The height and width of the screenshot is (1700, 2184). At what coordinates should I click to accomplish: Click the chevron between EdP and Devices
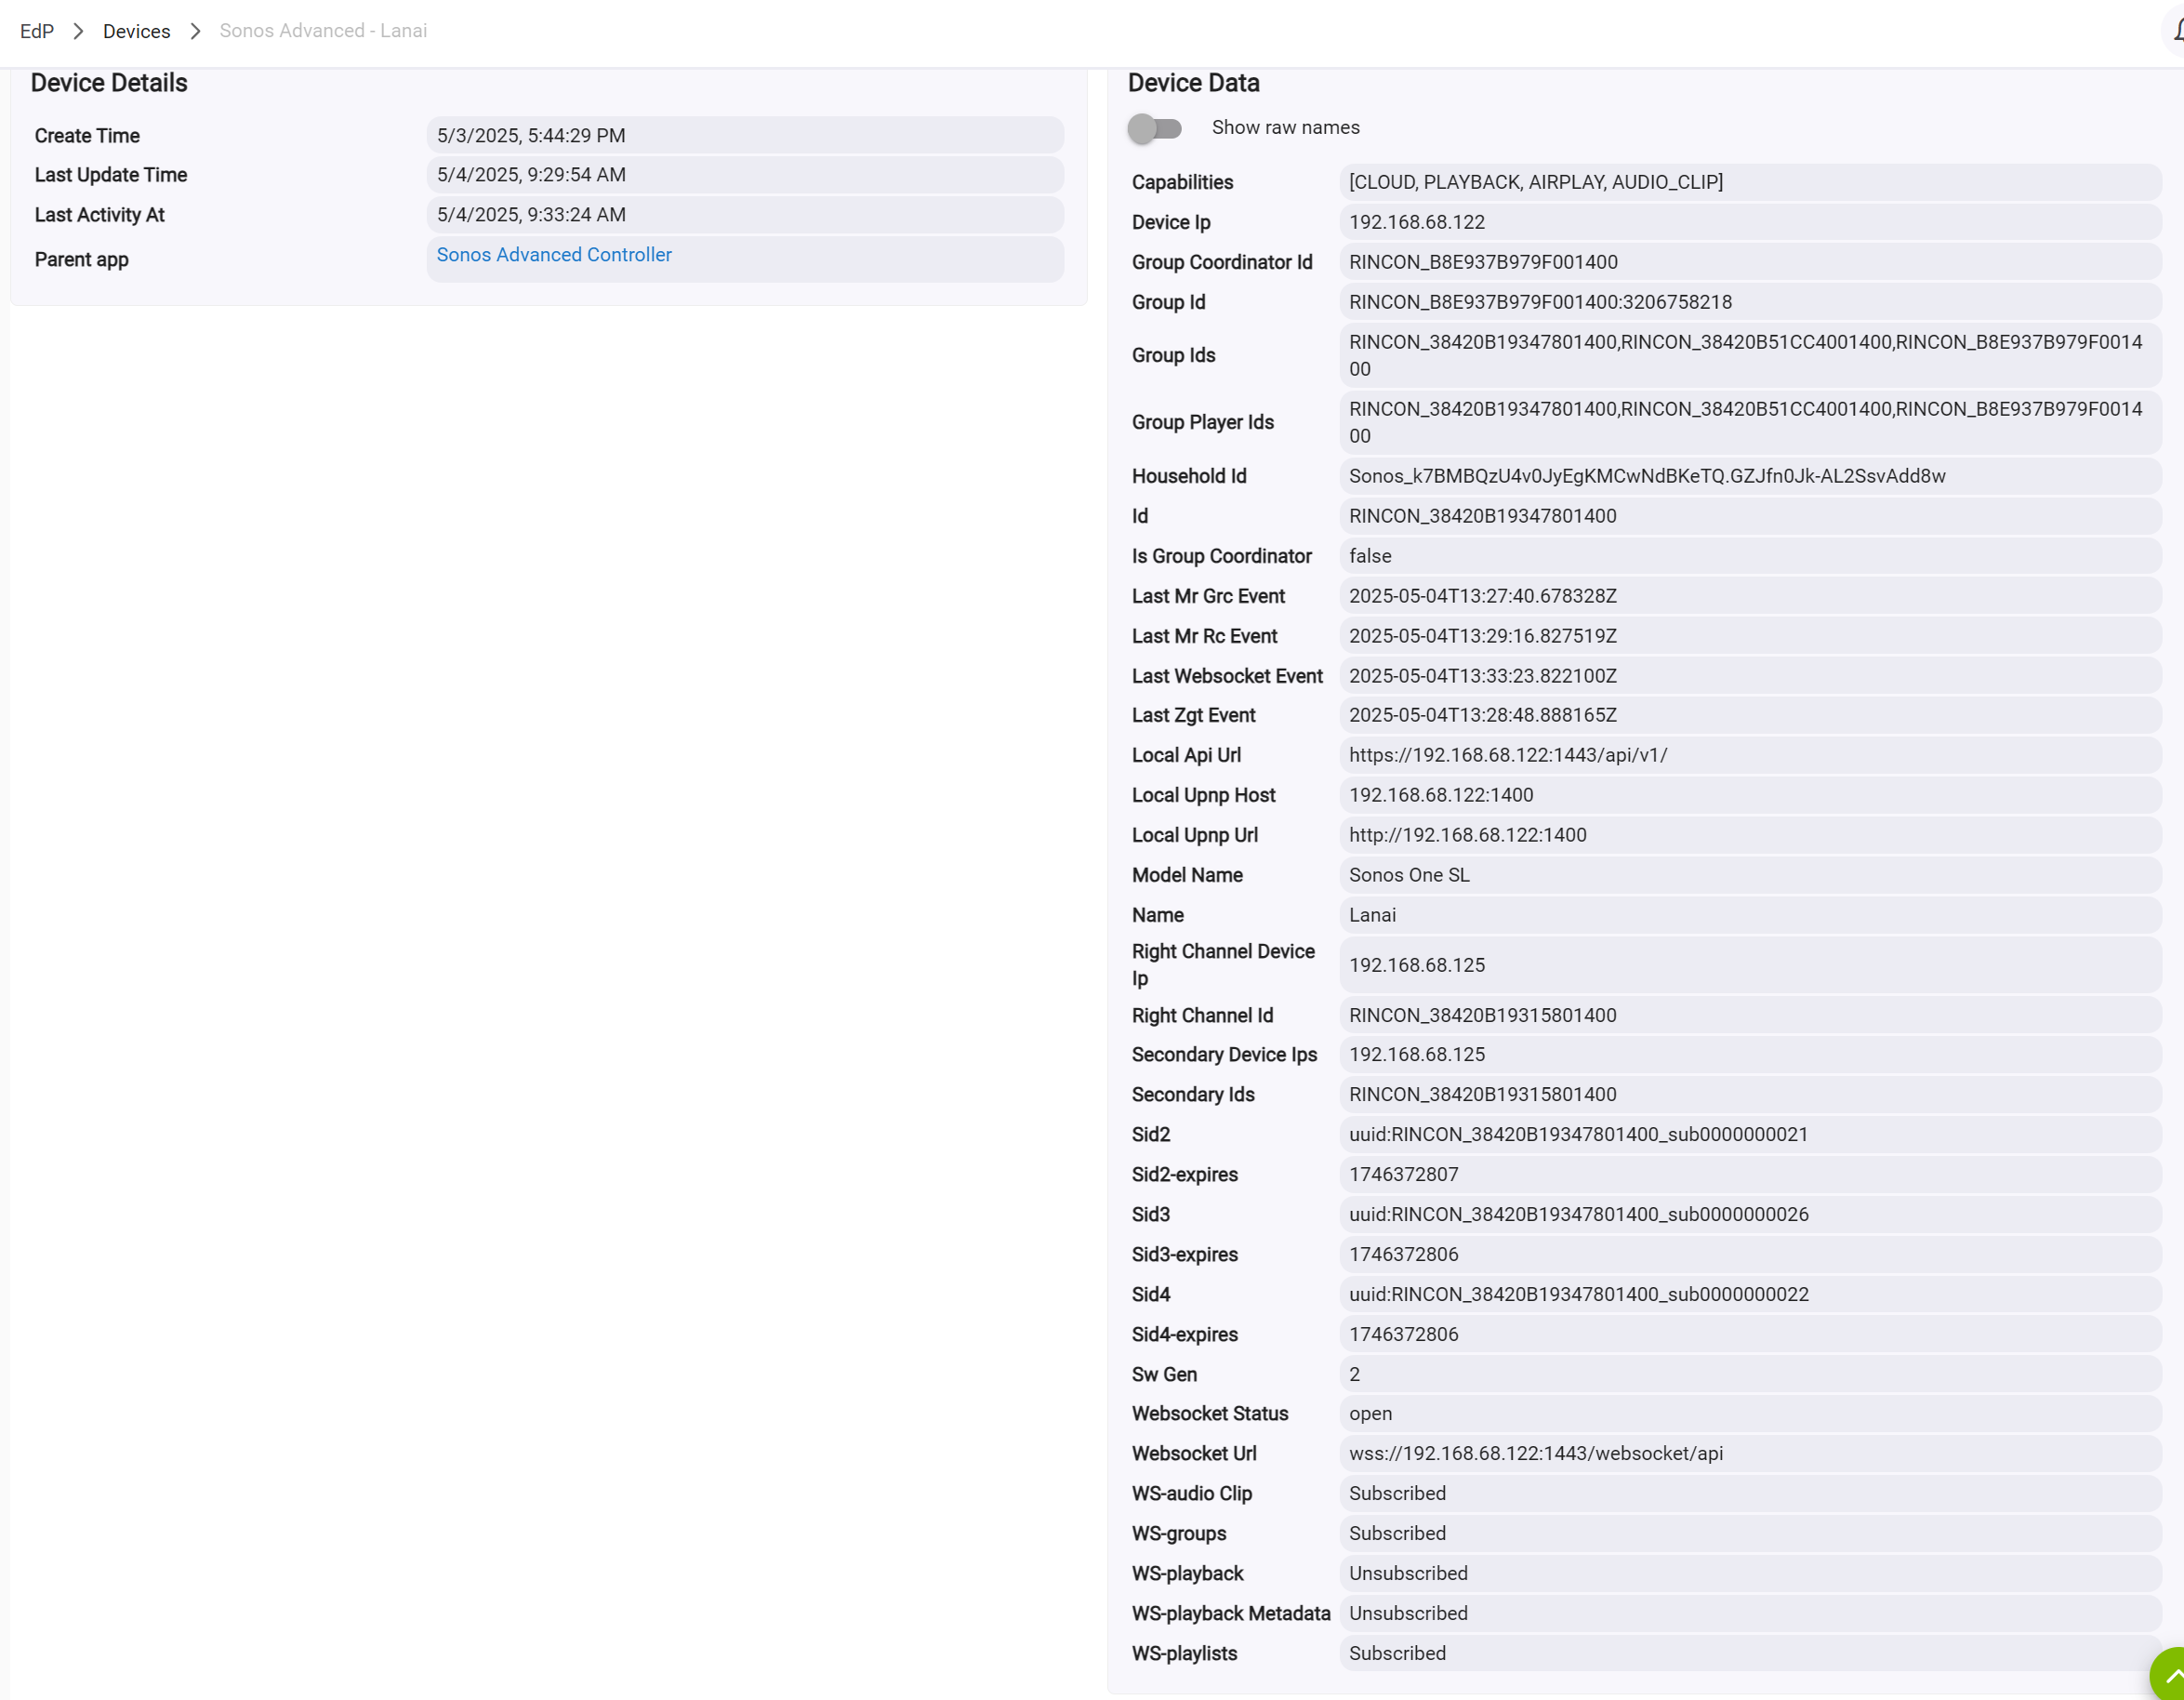[78, 31]
